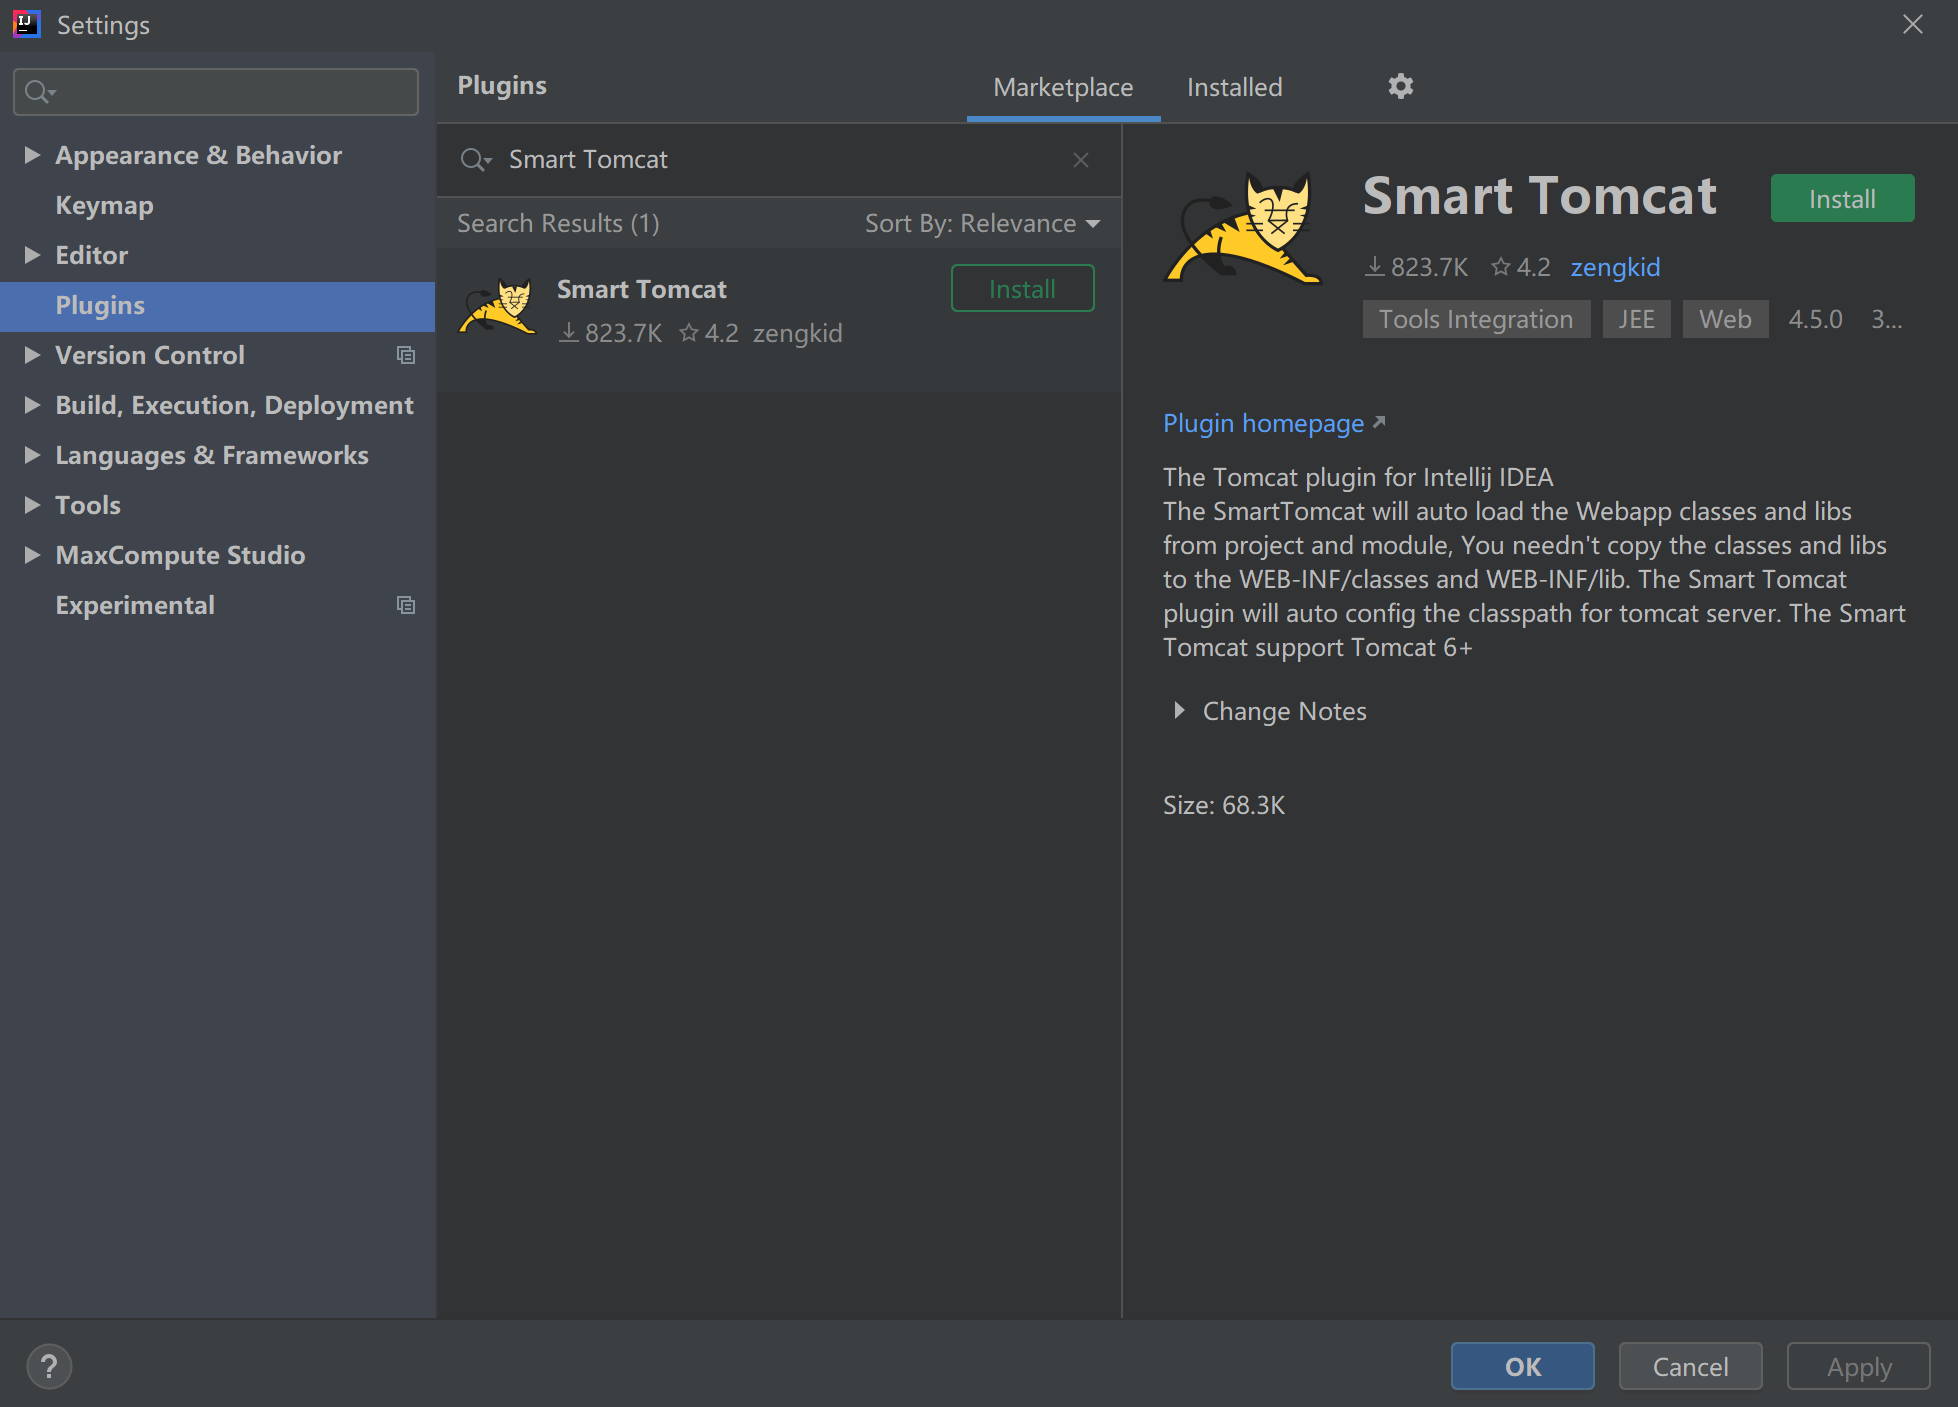Switch to the Installed tab
Screen dimensions: 1958x1407
pos(1234,88)
